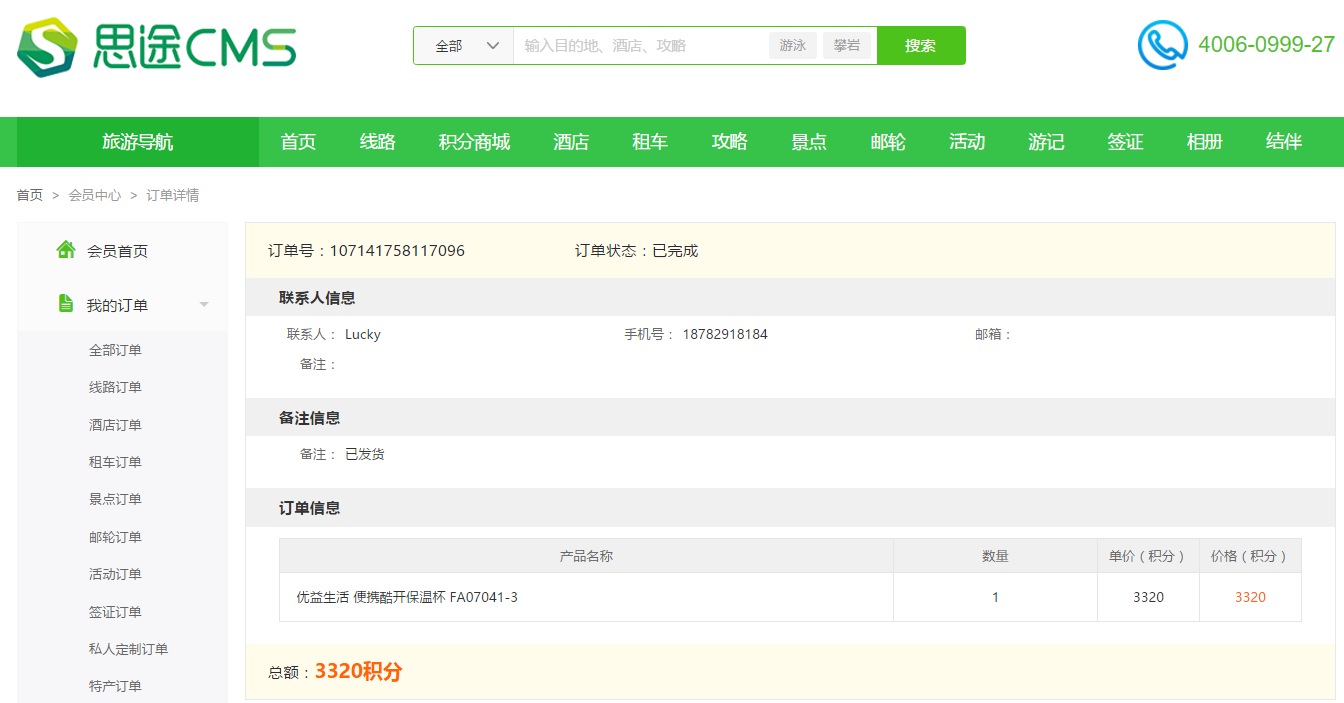Focus the destination search input field
The image size is (1344, 703).
[x=640, y=46]
